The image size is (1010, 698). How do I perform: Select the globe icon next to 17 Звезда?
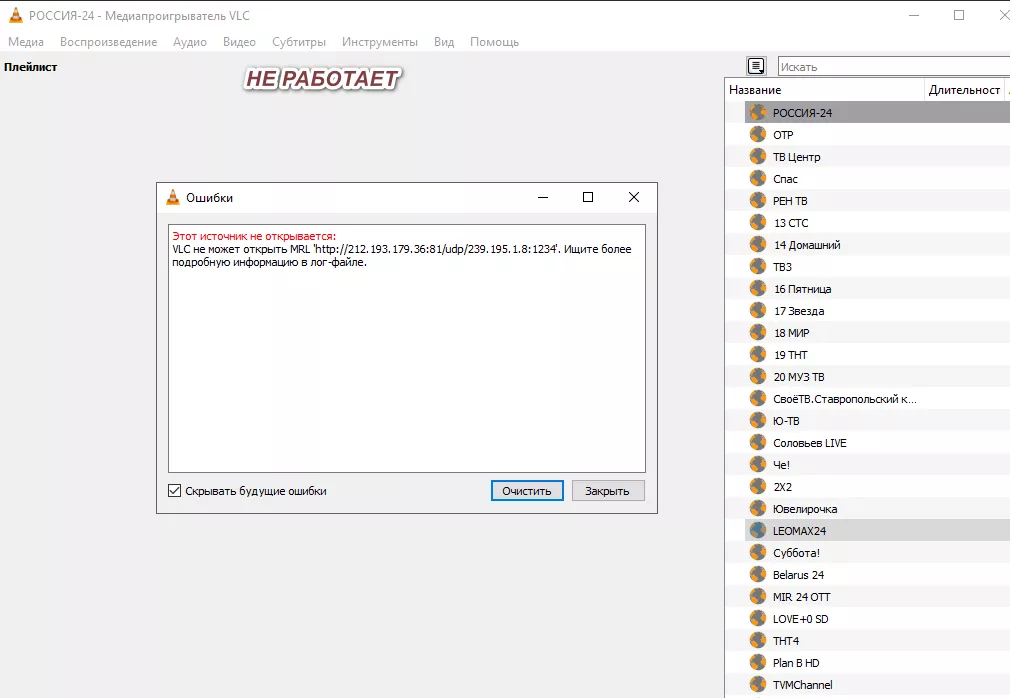point(758,310)
